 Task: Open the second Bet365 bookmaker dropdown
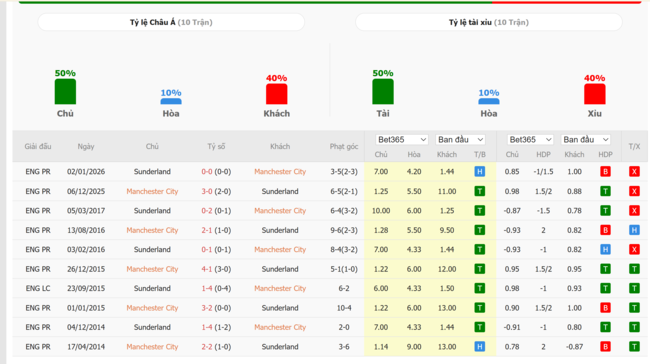530,140
